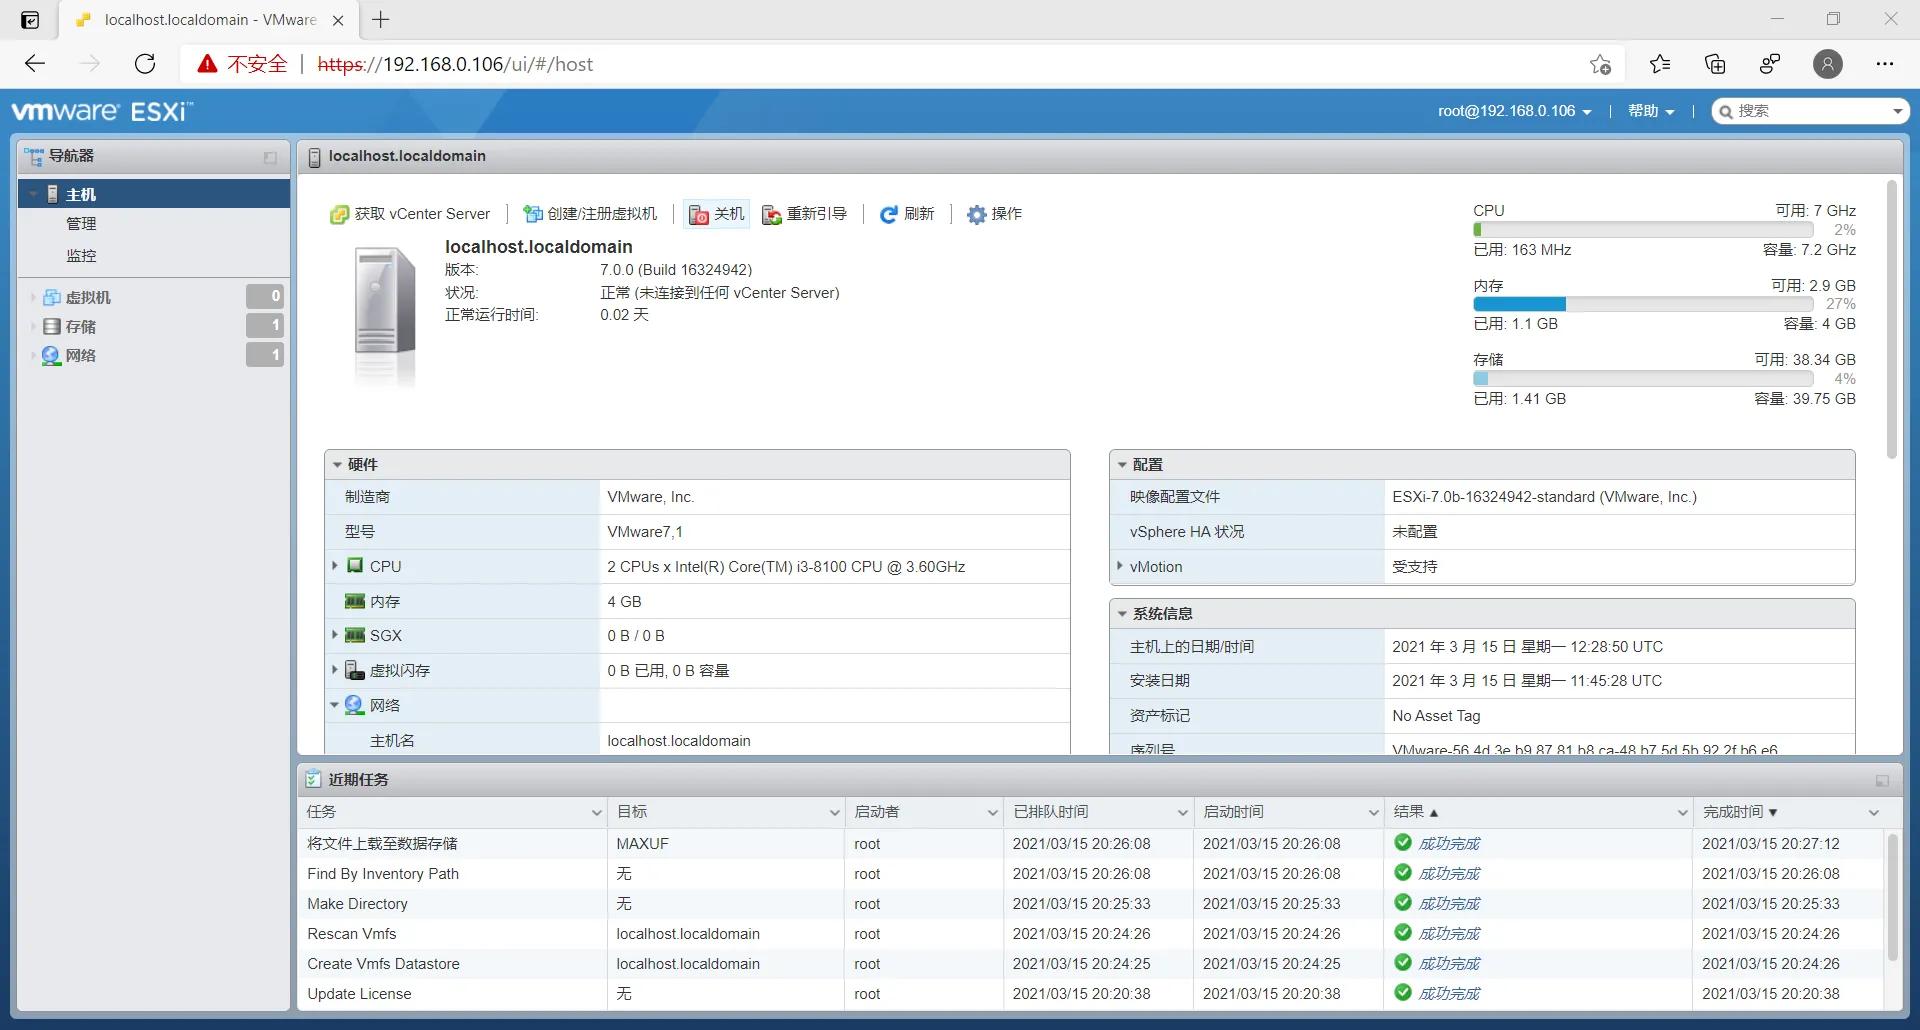
Task: Click the VMware ESXi logo
Action: click(x=102, y=111)
